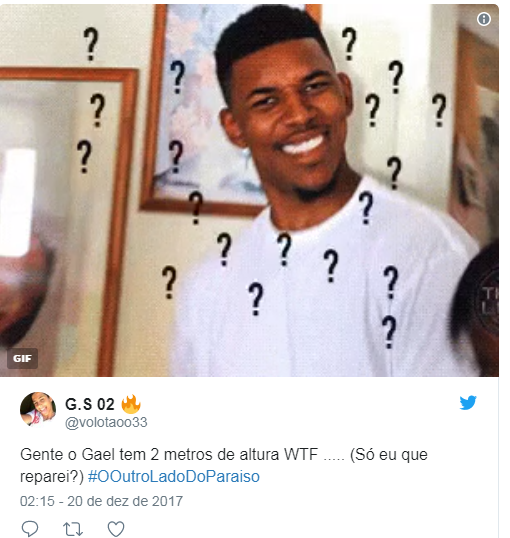The height and width of the screenshot is (538, 510).
Task: Click the 02:15 - 20 de dez de 2017 timestamp
Action: pyautogui.click(x=101, y=501)
